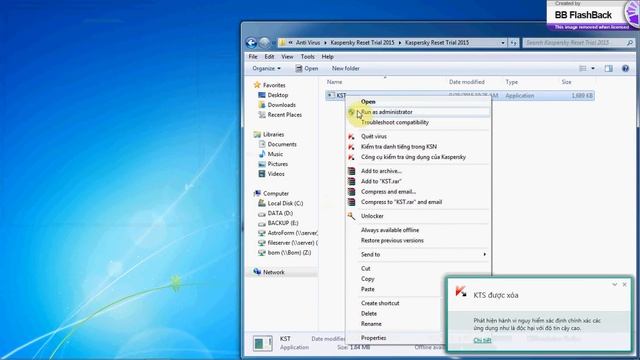Select DATA (D:) drive in sidebar
This screenshot has width=640, height=360.
tap(280, 213)
